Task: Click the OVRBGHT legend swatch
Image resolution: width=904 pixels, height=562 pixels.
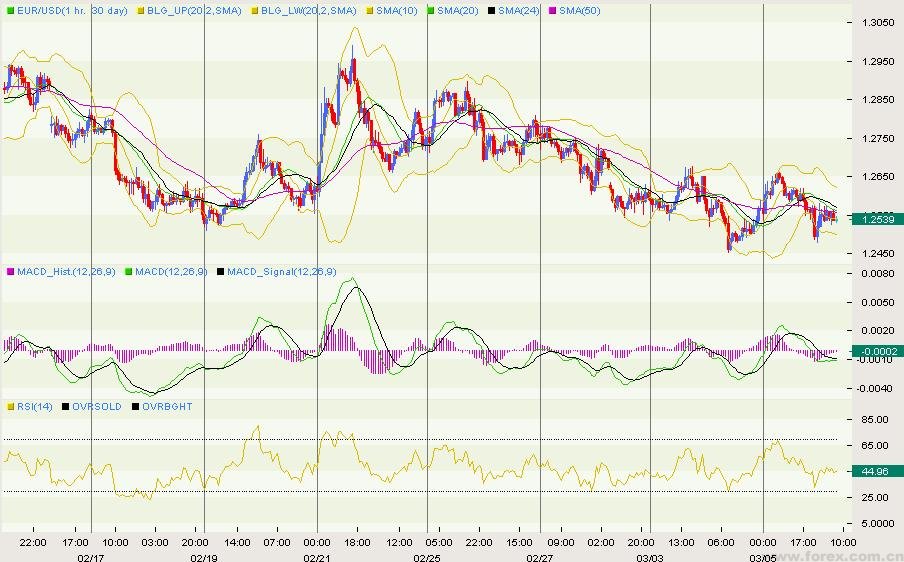Action: [135, 406]
